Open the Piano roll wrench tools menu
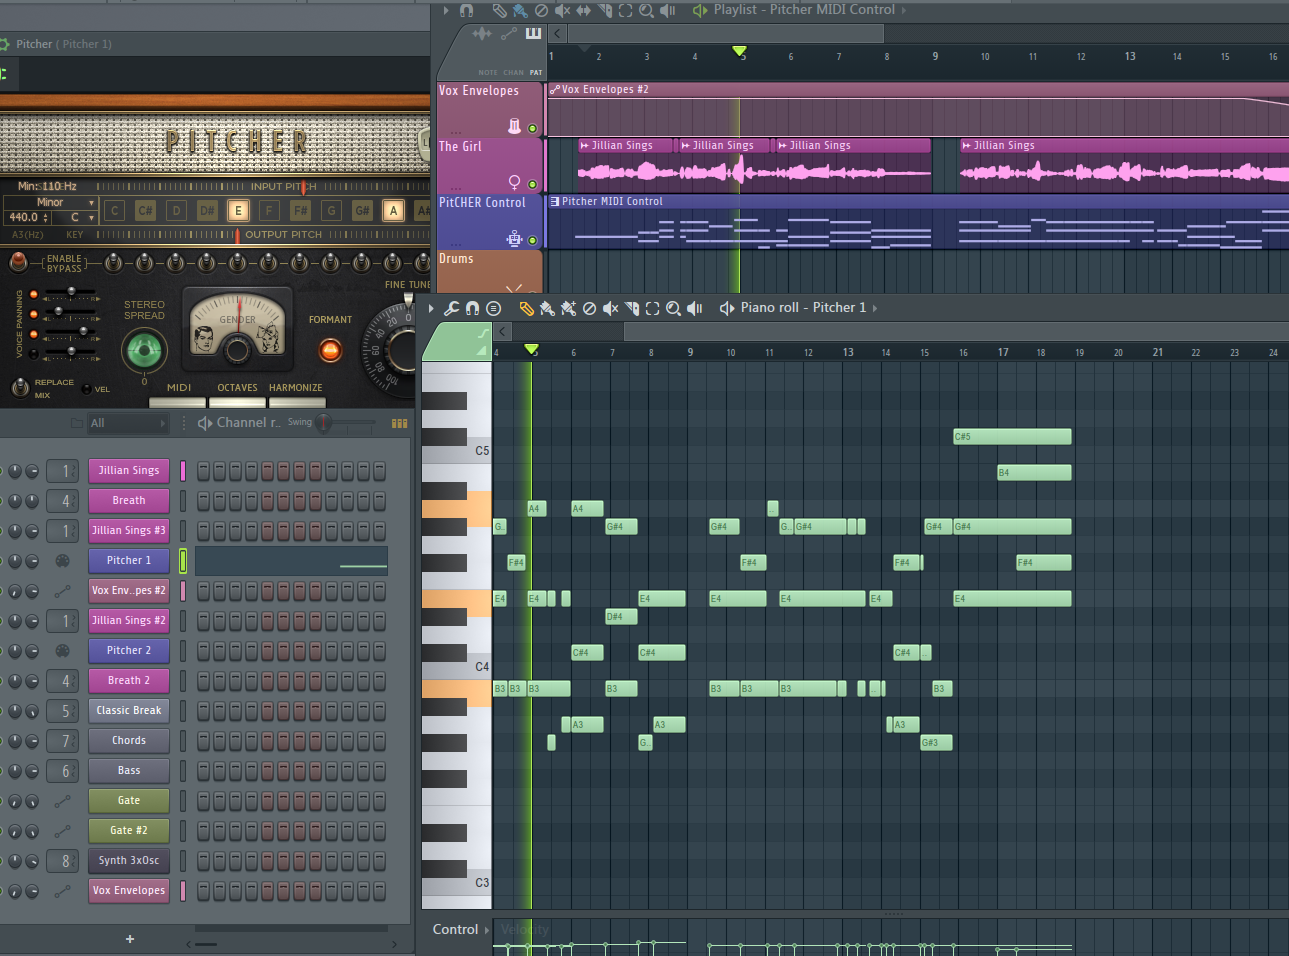This screenshot has width=1289, height=956. [452, 308]
